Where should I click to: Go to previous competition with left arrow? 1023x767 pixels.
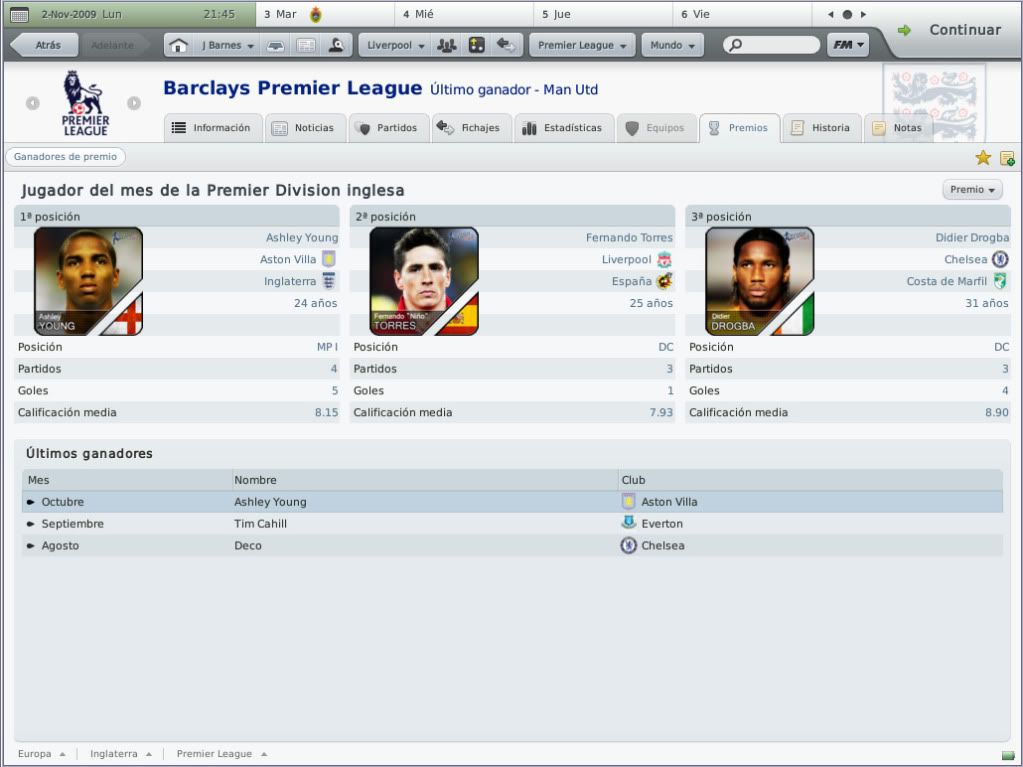point(33,103)
